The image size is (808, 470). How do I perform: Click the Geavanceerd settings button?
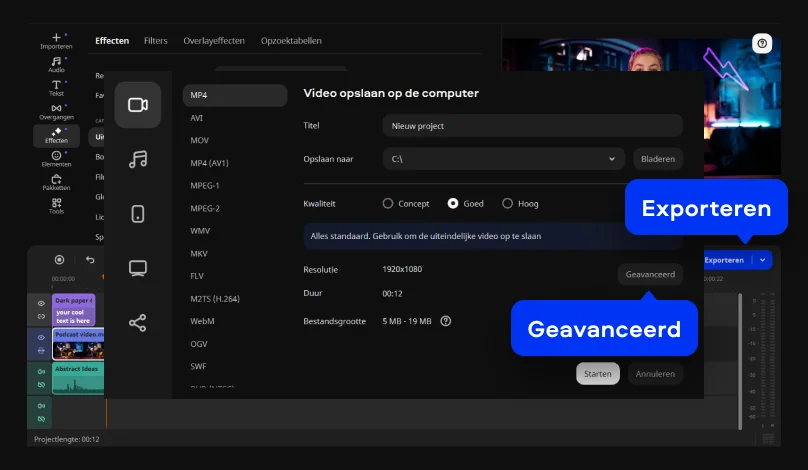[650, 274]
